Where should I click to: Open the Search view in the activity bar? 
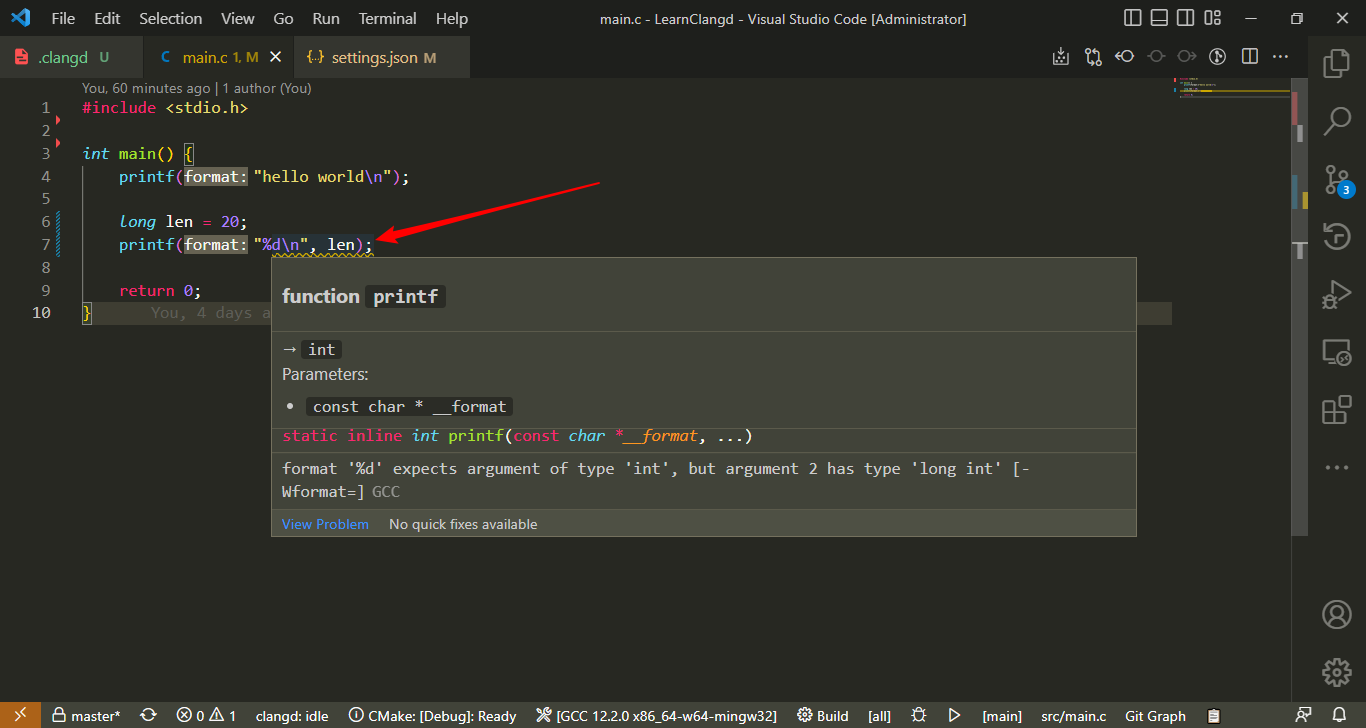(1337, 120)
